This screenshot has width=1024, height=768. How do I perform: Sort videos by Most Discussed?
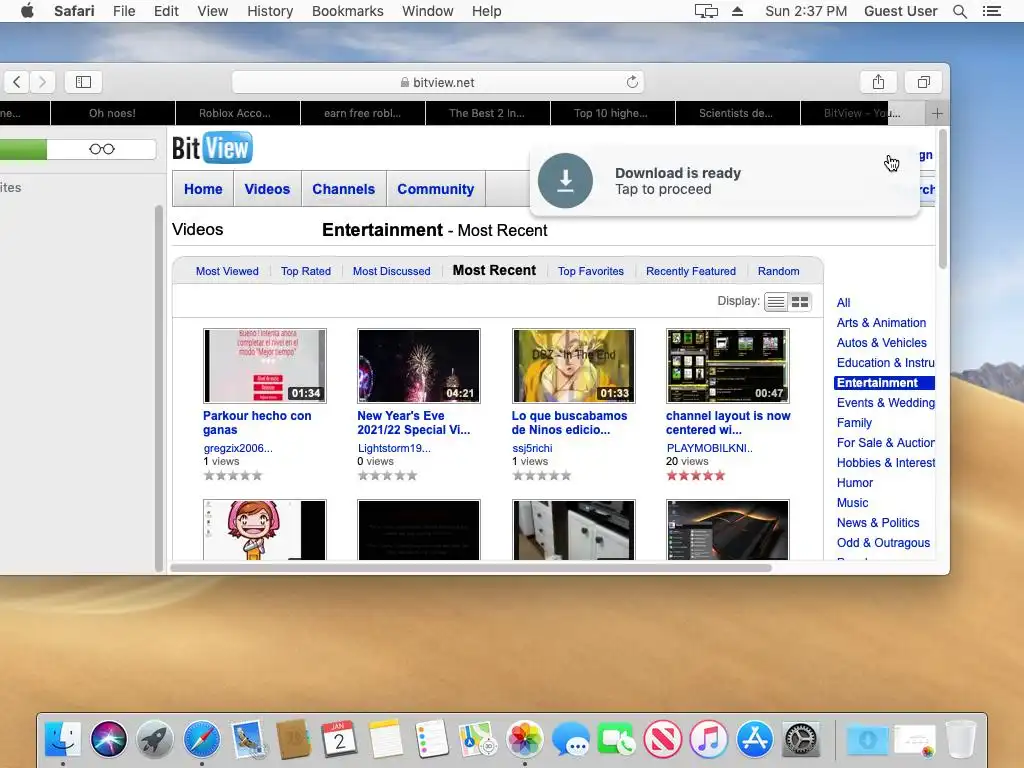click(x=391, y=271)
